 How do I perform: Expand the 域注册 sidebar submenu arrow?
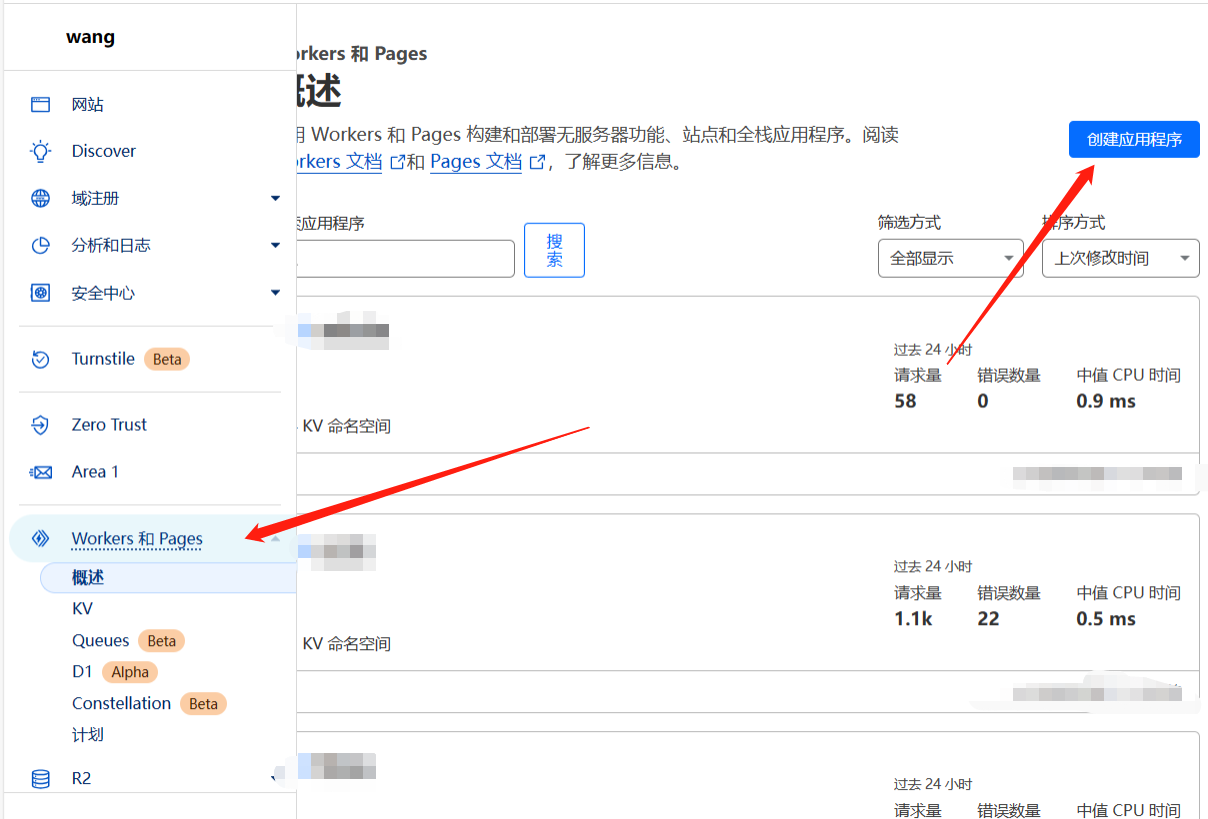pos(275,198)
